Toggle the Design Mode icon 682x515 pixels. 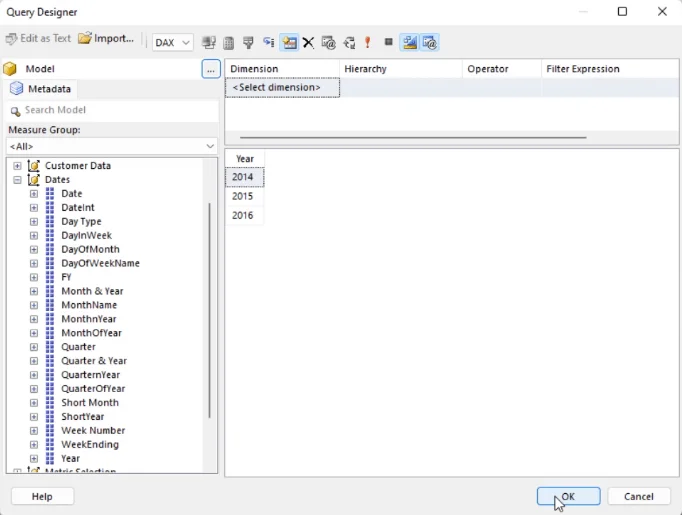point(410,43)
